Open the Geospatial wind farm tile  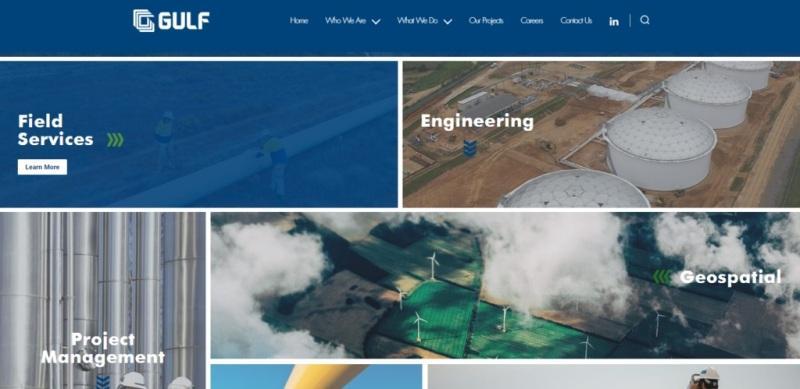pos(505,285)
